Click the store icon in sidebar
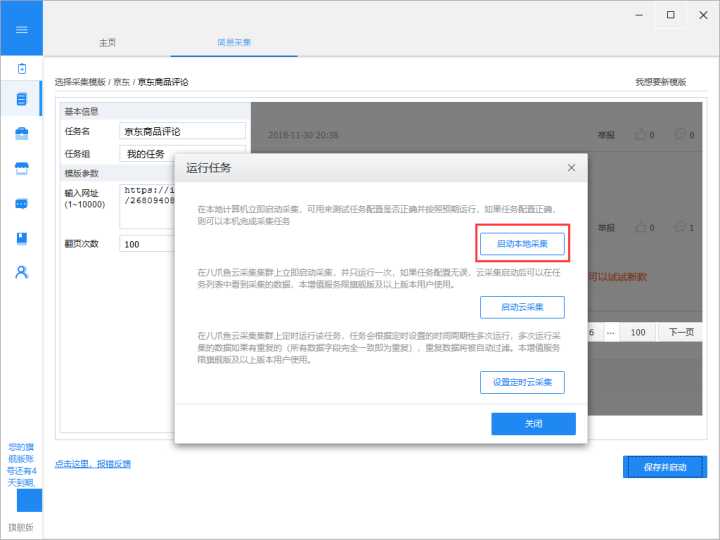The width and height of the screenshot is (720, 540). (x=21, y=169)
